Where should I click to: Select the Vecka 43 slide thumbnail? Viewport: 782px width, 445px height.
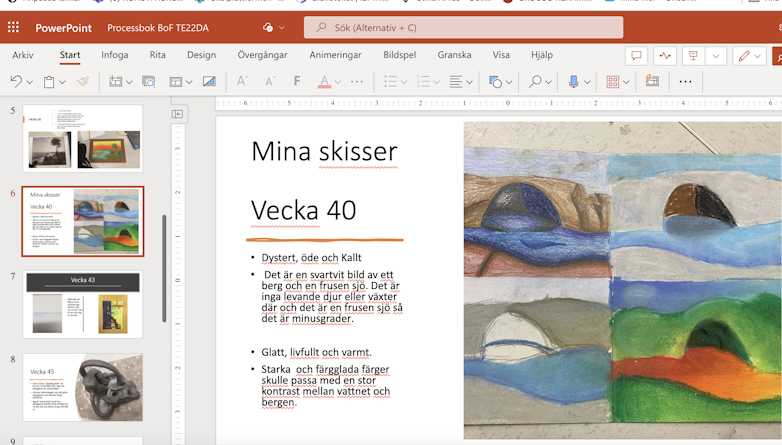83,304
